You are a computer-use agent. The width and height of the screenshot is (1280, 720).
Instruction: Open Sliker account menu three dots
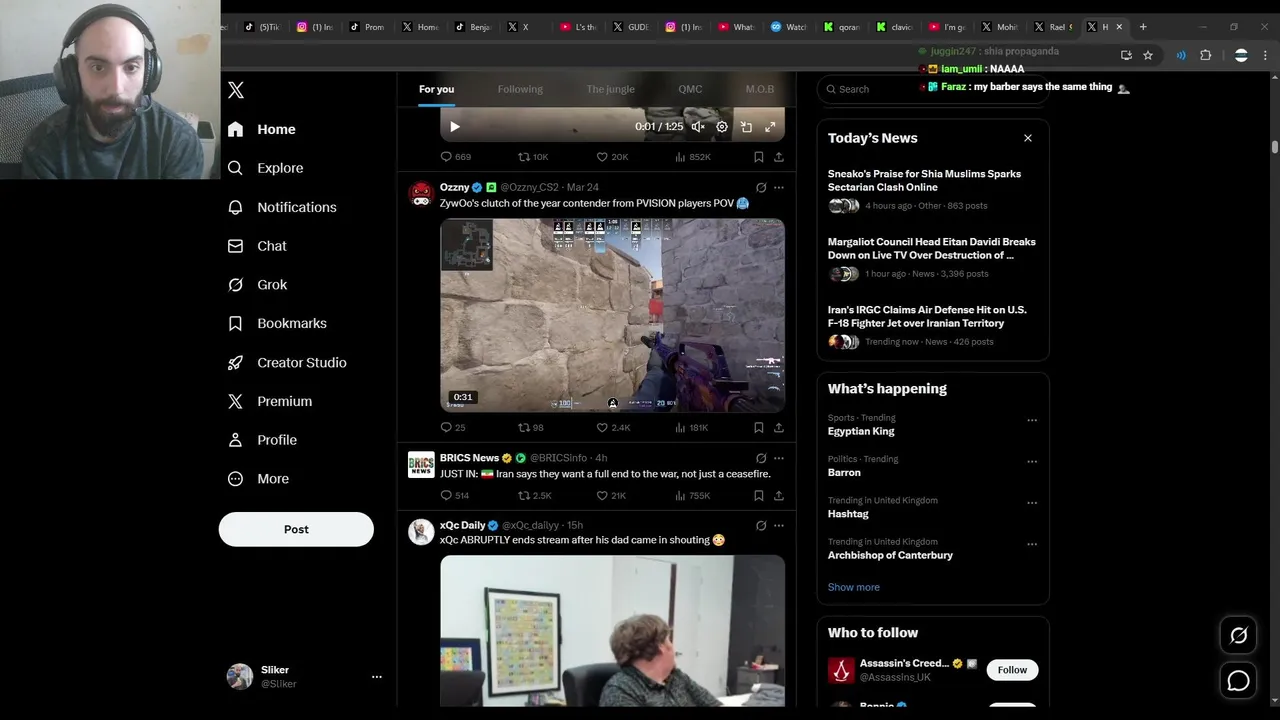[x=377, y=677]
